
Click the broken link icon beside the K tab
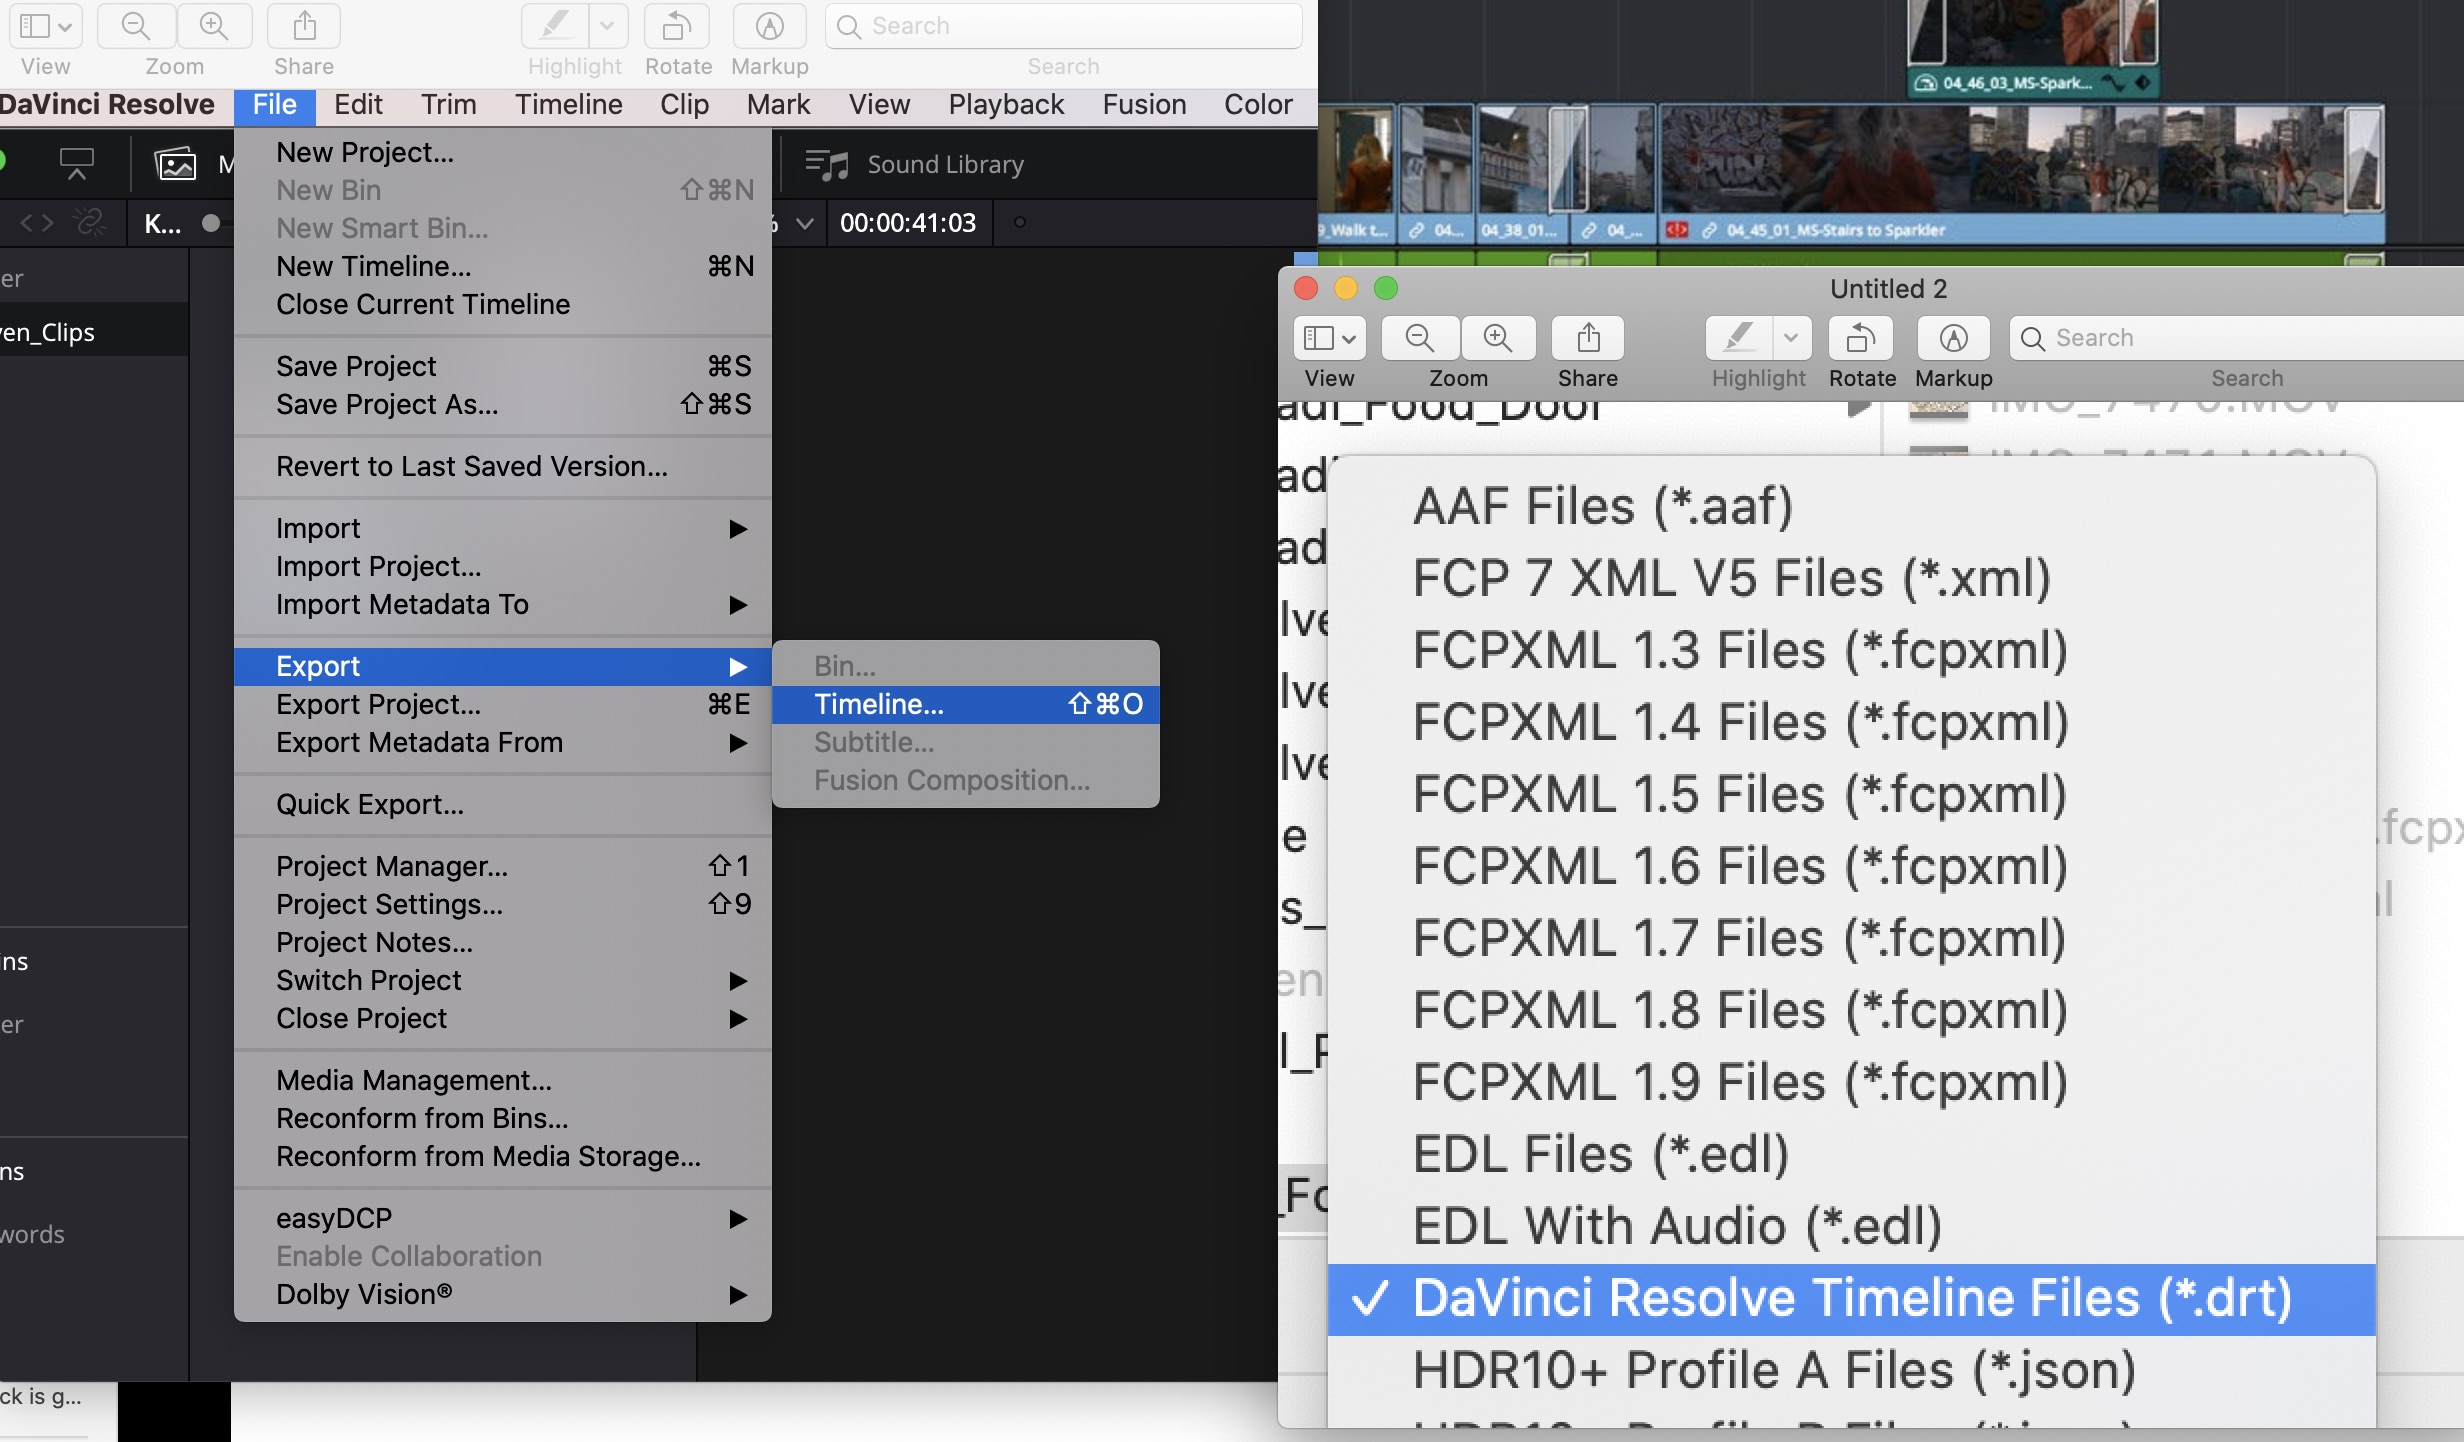point(90,222)
